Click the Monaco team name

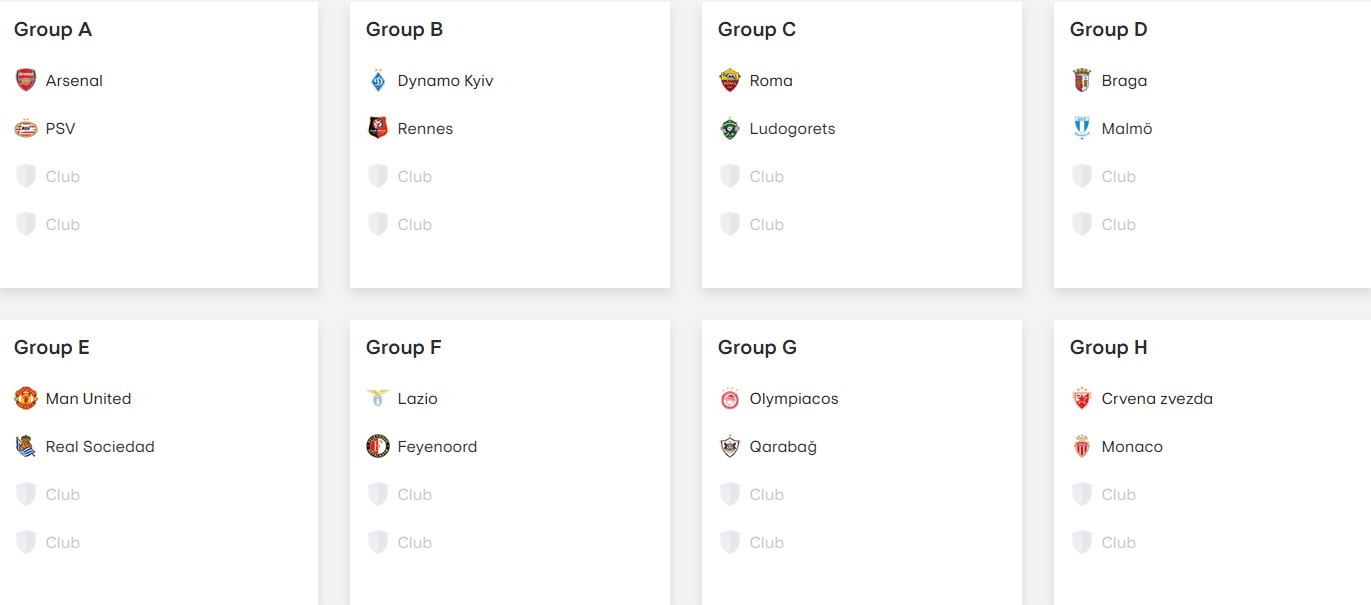pyautogui.click(x=1132, y=446)
